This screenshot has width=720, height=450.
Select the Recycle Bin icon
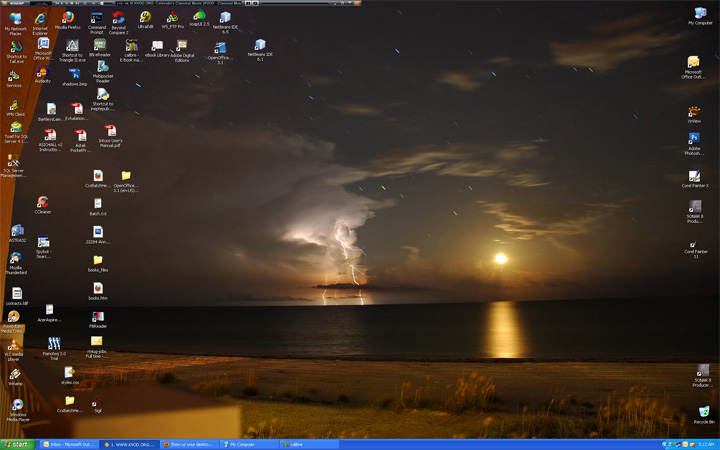pos(703,412)
